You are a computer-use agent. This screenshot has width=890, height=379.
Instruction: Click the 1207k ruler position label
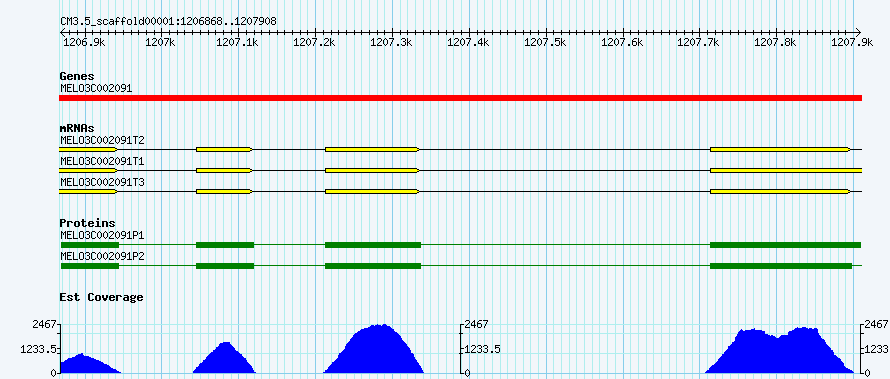pyautogui.click(x=162, y=42)
